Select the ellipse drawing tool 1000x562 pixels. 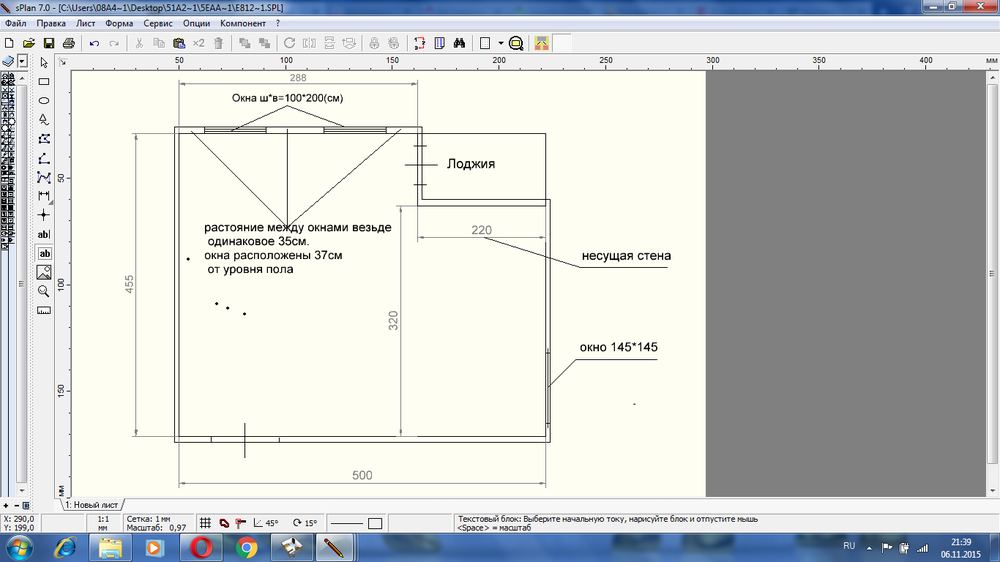[x=44, y=100]
